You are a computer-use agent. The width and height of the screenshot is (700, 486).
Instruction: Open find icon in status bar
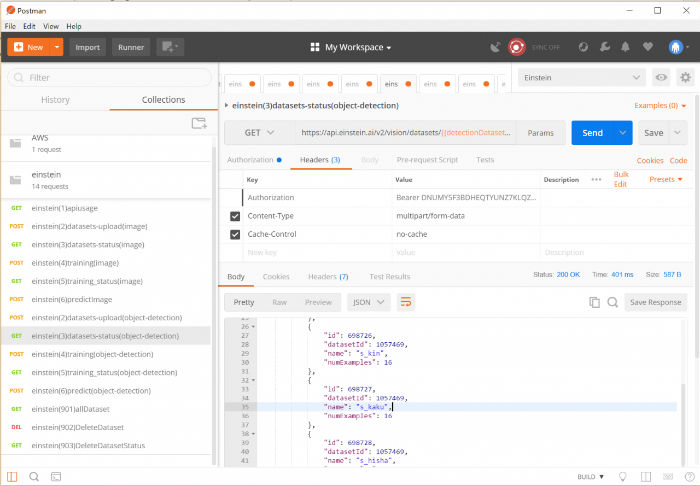(34, 476)
